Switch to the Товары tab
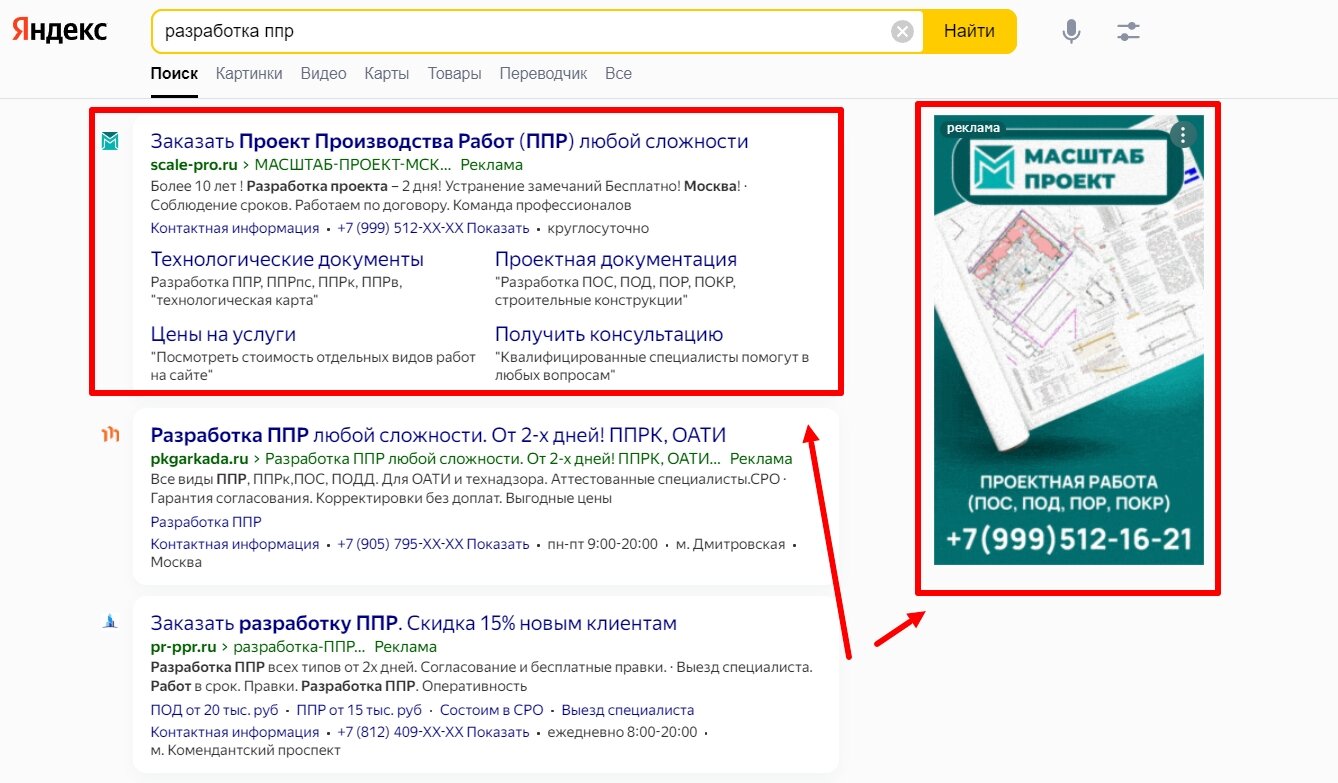The width and height of the screenshot is (1338, 783). coord(454,73)
